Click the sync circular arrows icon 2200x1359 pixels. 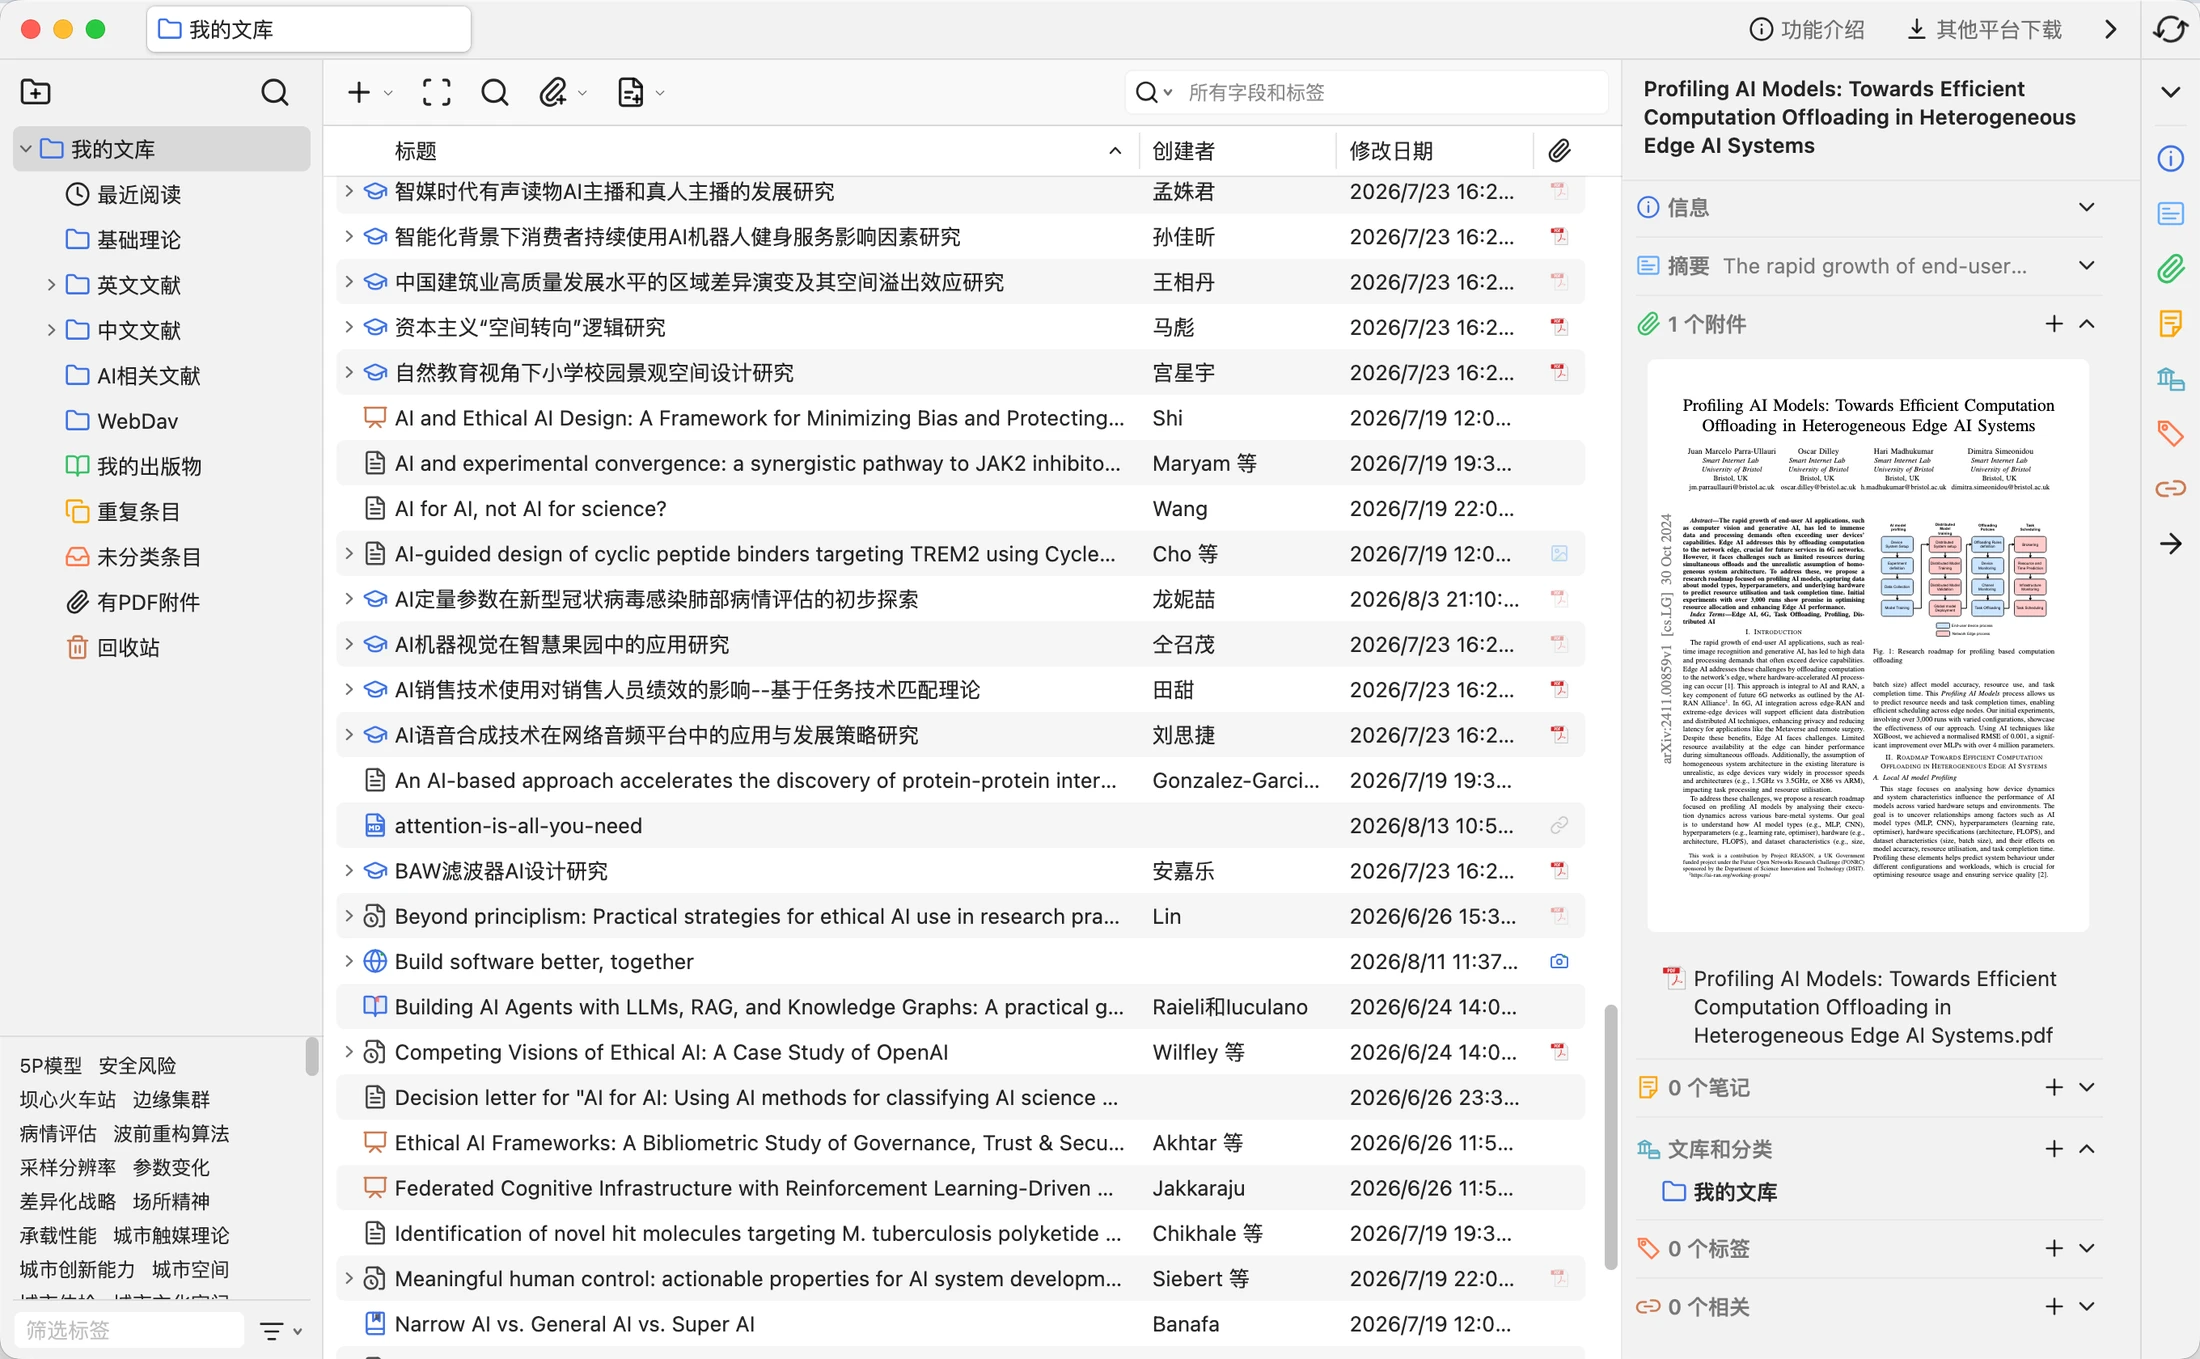point(2170,29)
